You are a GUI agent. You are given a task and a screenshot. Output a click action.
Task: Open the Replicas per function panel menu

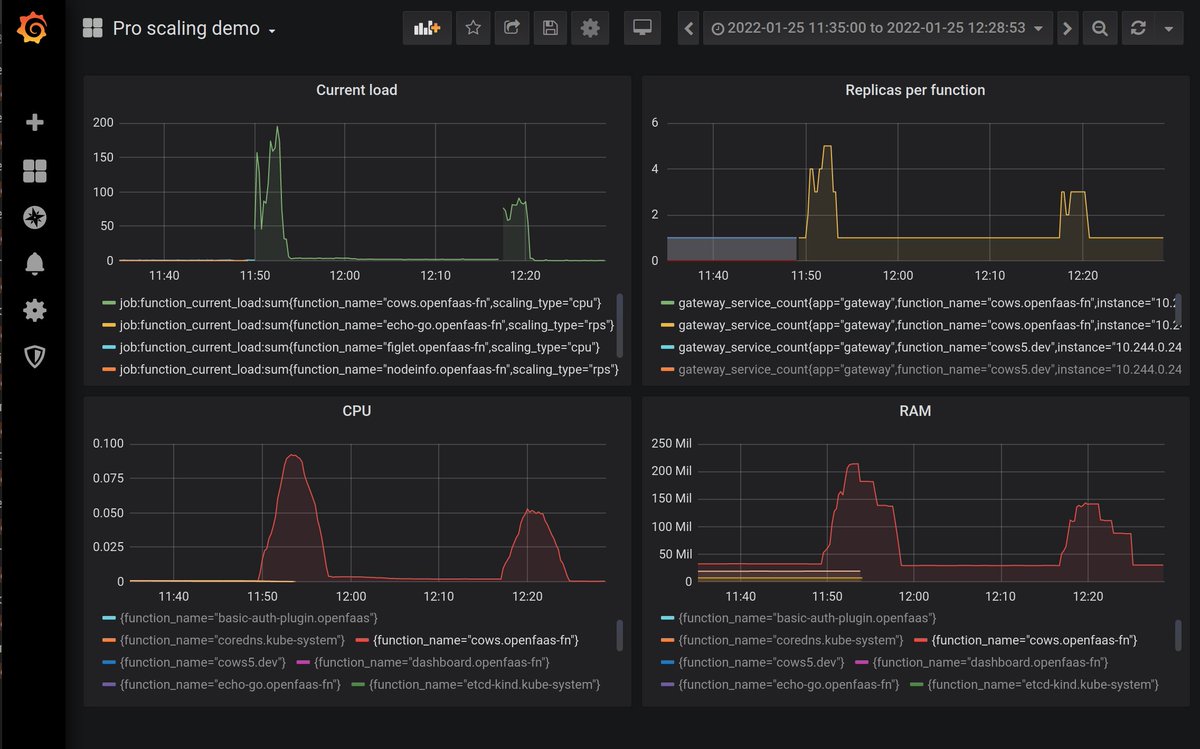915,90
